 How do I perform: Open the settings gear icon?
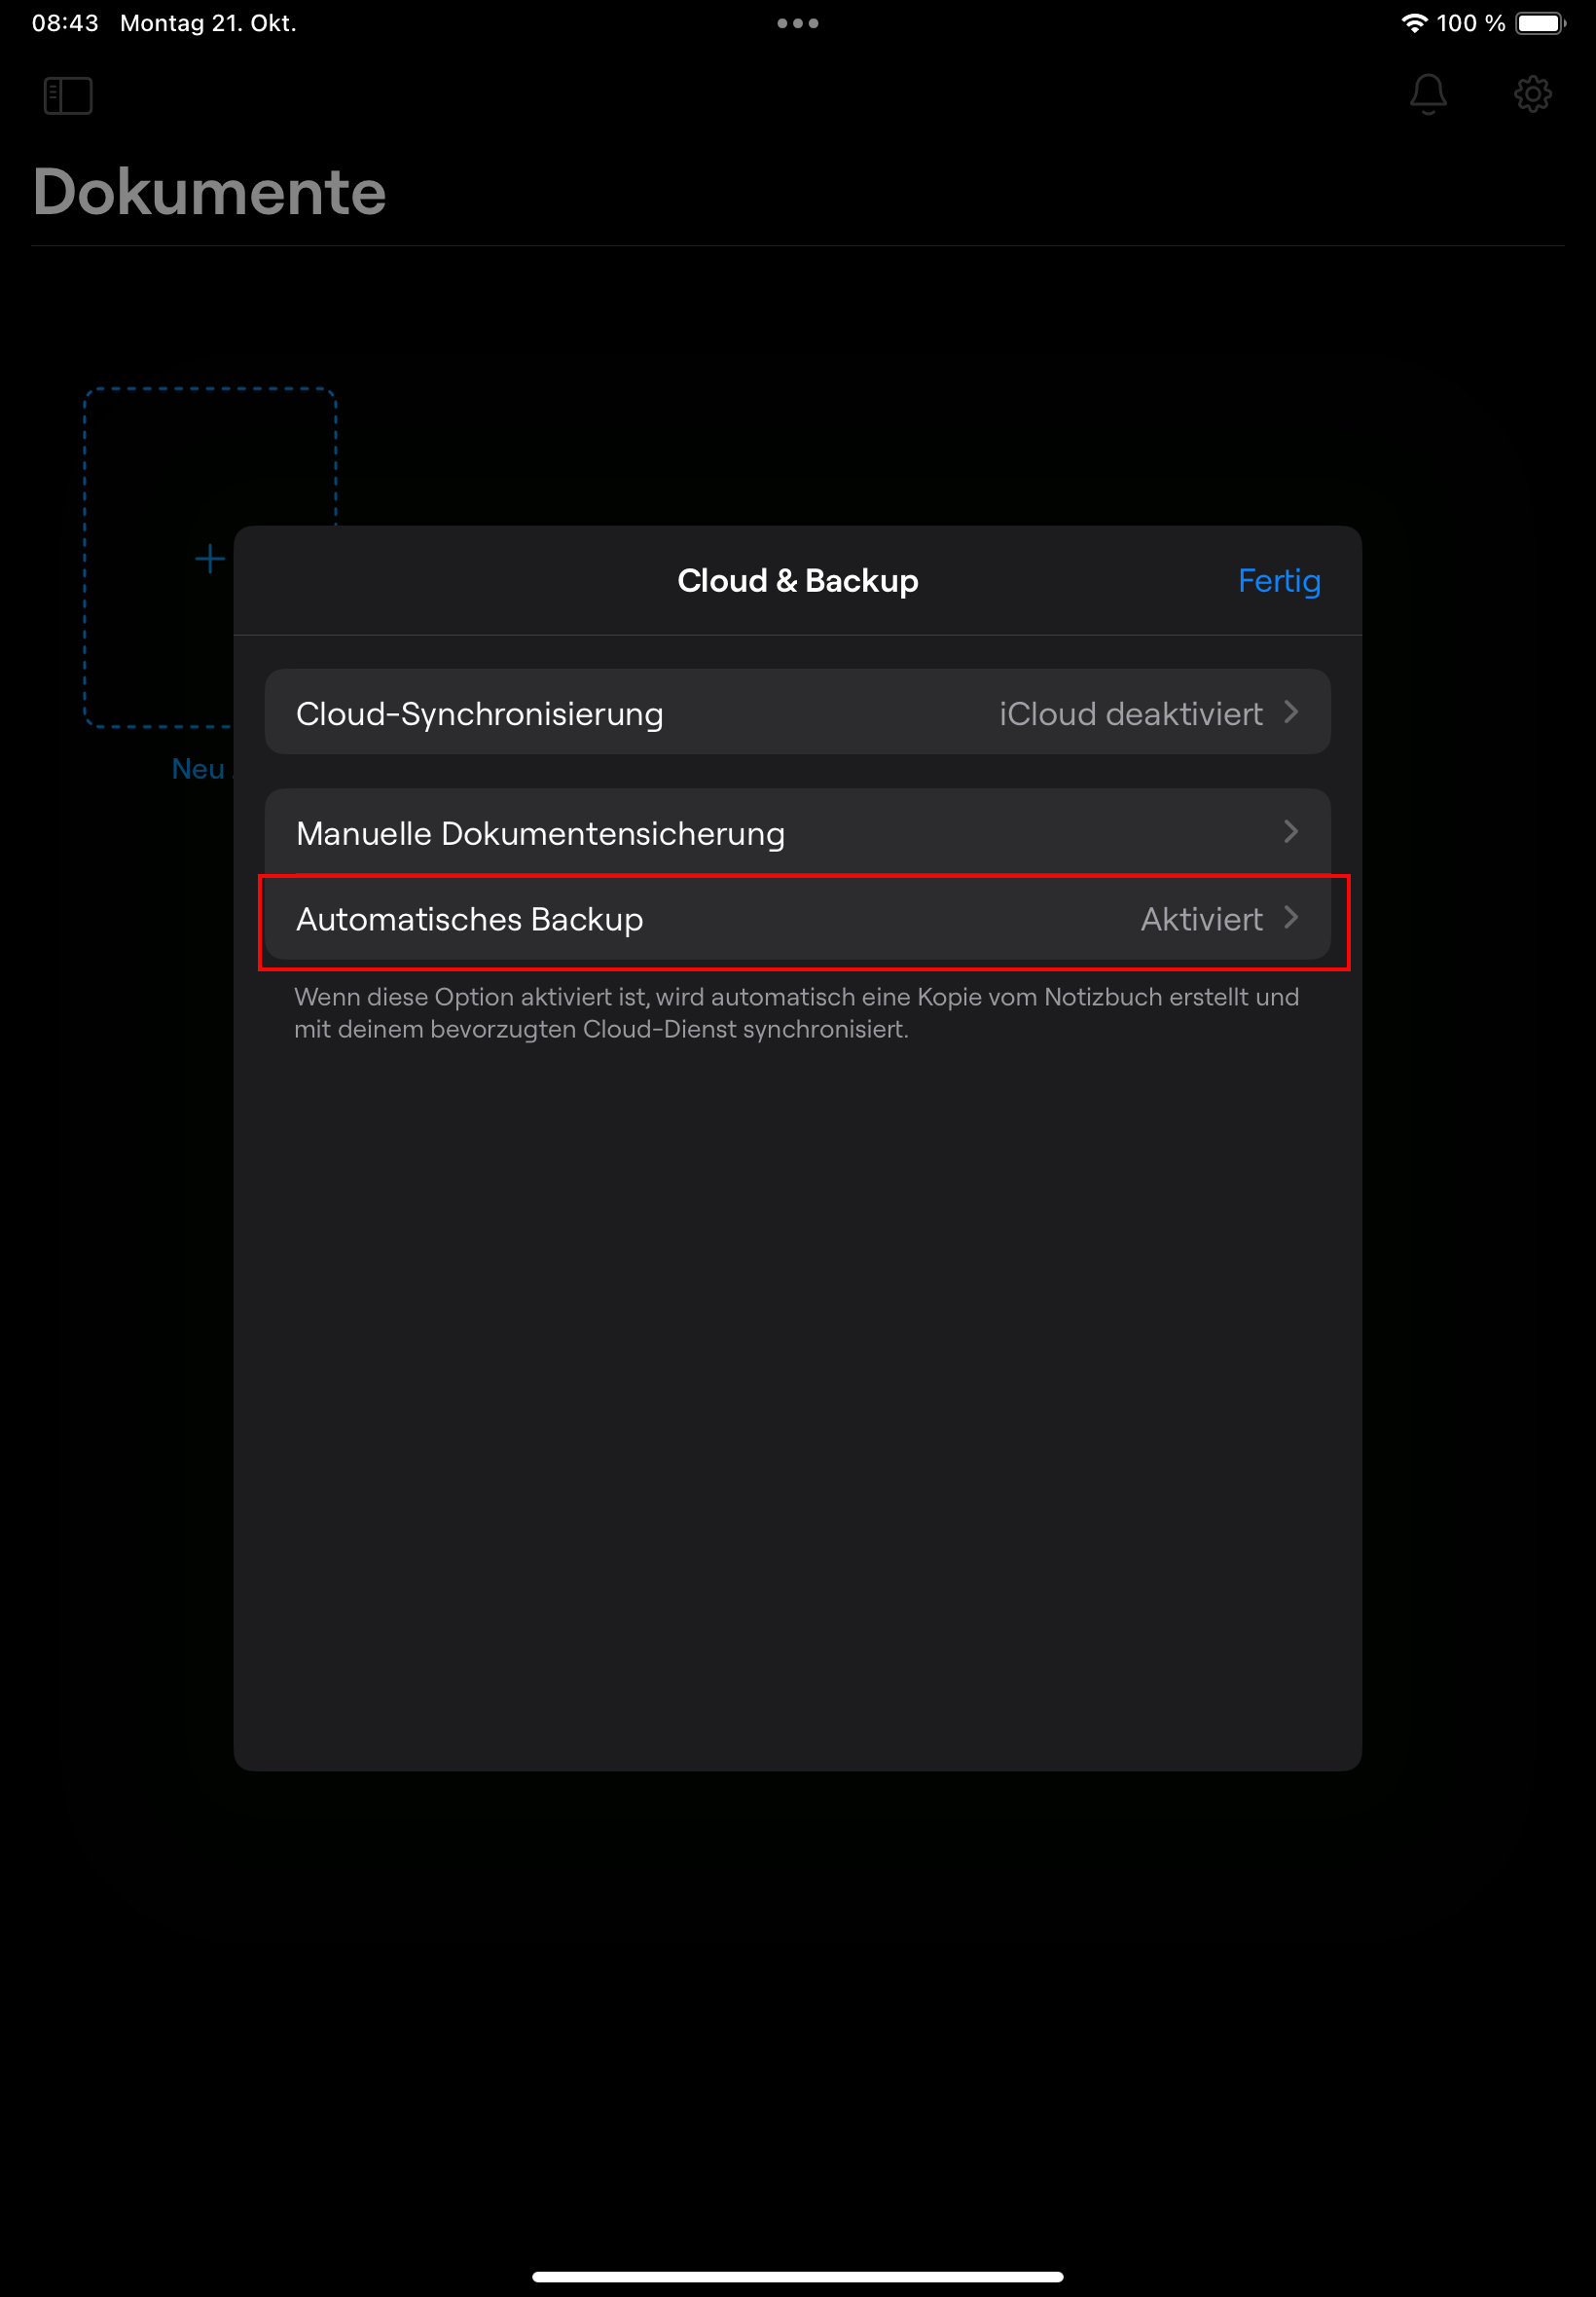1532,95
